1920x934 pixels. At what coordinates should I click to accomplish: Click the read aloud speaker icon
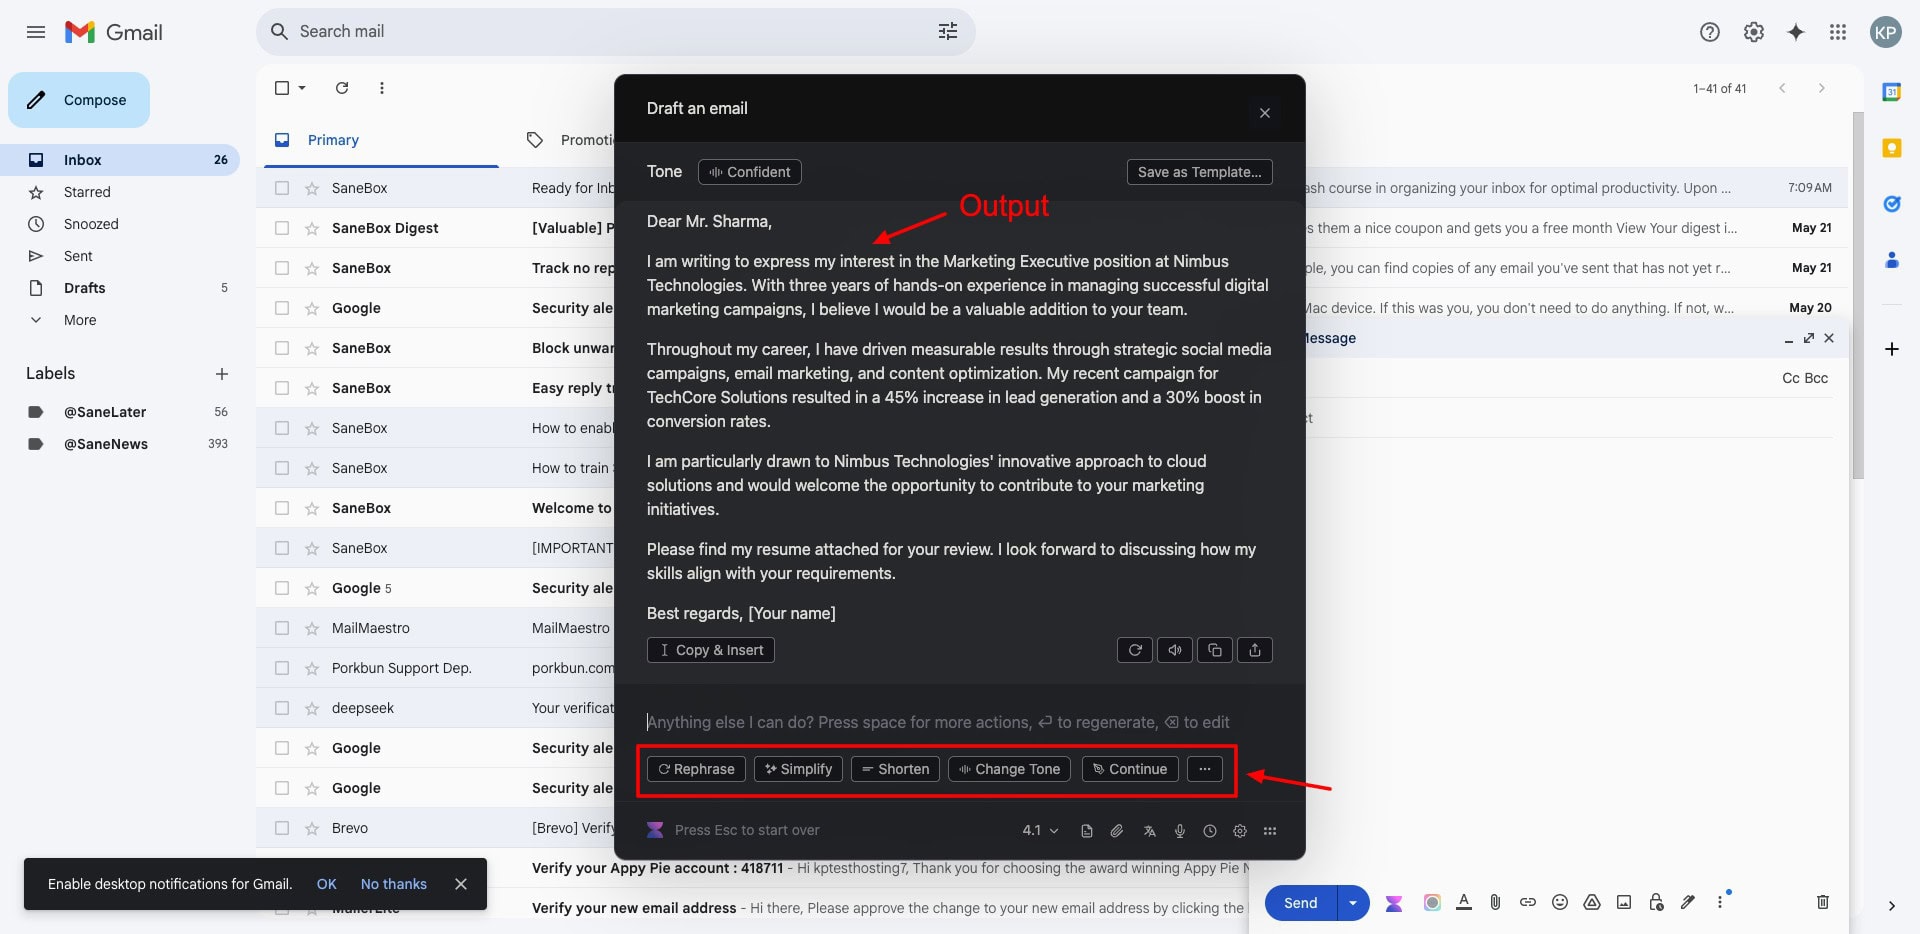[x=1174, y=650]
